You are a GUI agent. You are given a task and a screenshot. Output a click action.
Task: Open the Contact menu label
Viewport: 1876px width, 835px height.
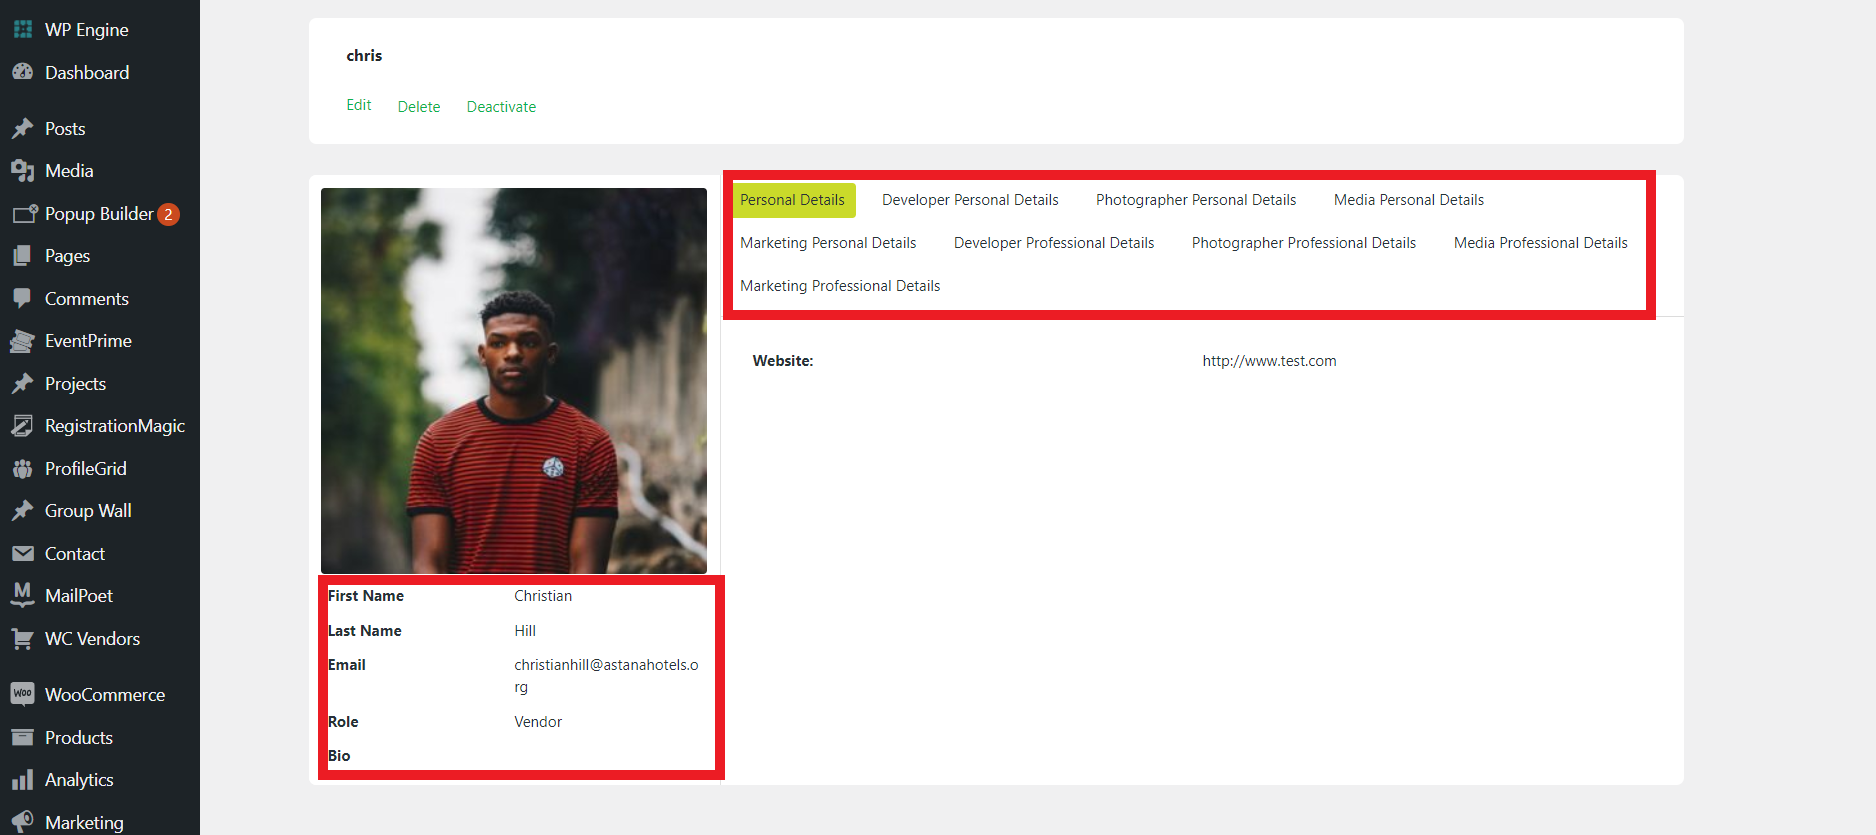(x=75, y=553)
